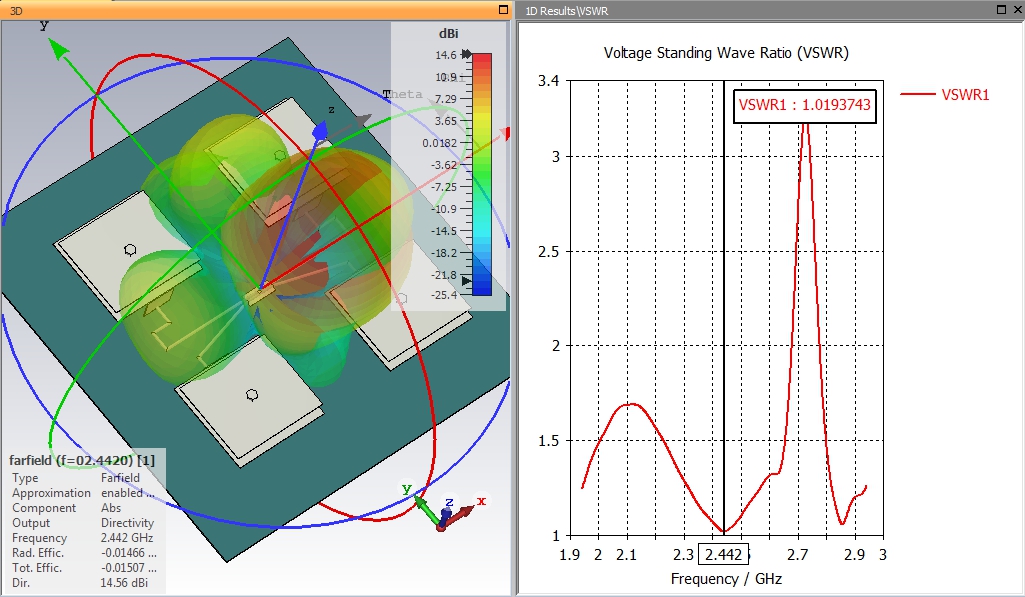Select the upper limit arrow on dBi color ramp

[466, 54]
